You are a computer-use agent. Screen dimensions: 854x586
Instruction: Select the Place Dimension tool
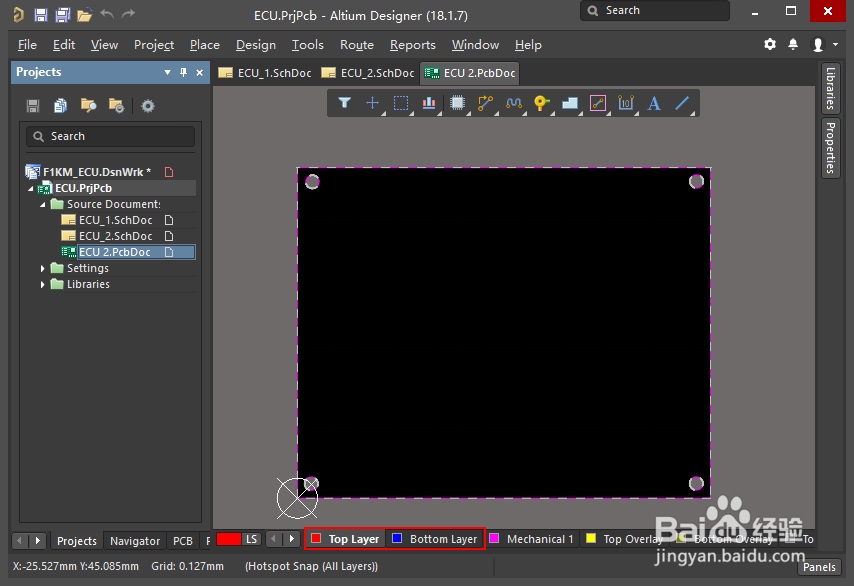(626, 103)
